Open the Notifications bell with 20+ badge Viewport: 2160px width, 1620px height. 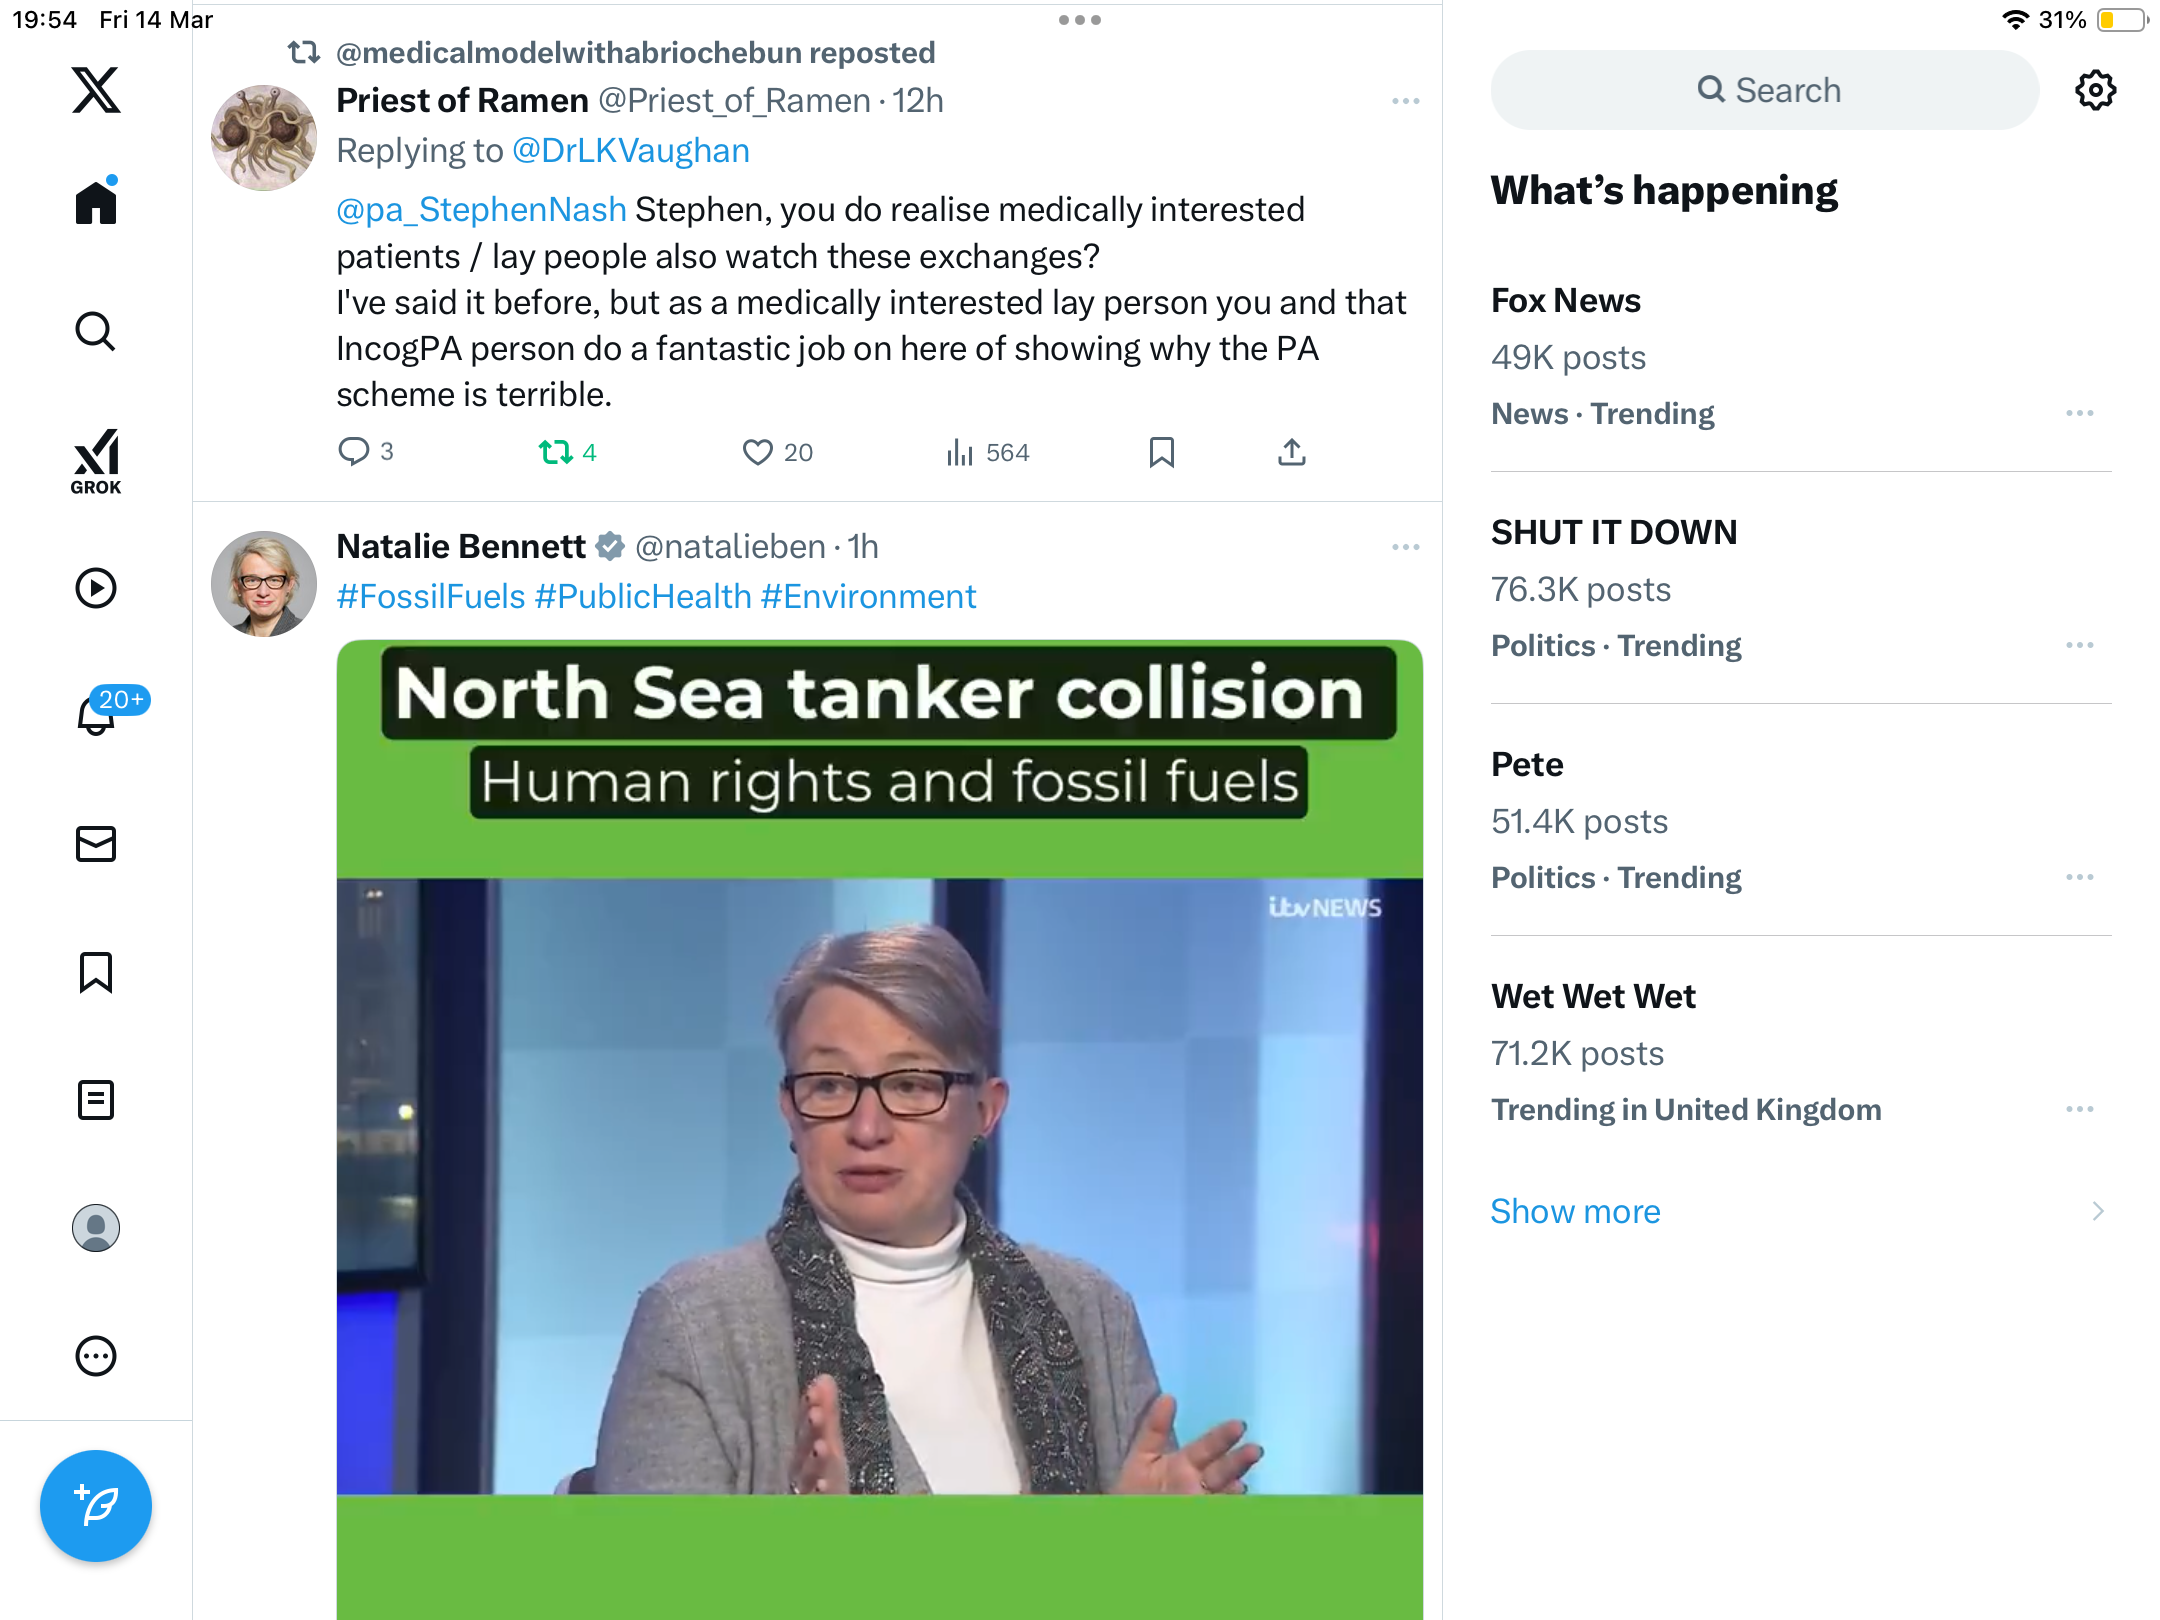[x=98, y=713]
